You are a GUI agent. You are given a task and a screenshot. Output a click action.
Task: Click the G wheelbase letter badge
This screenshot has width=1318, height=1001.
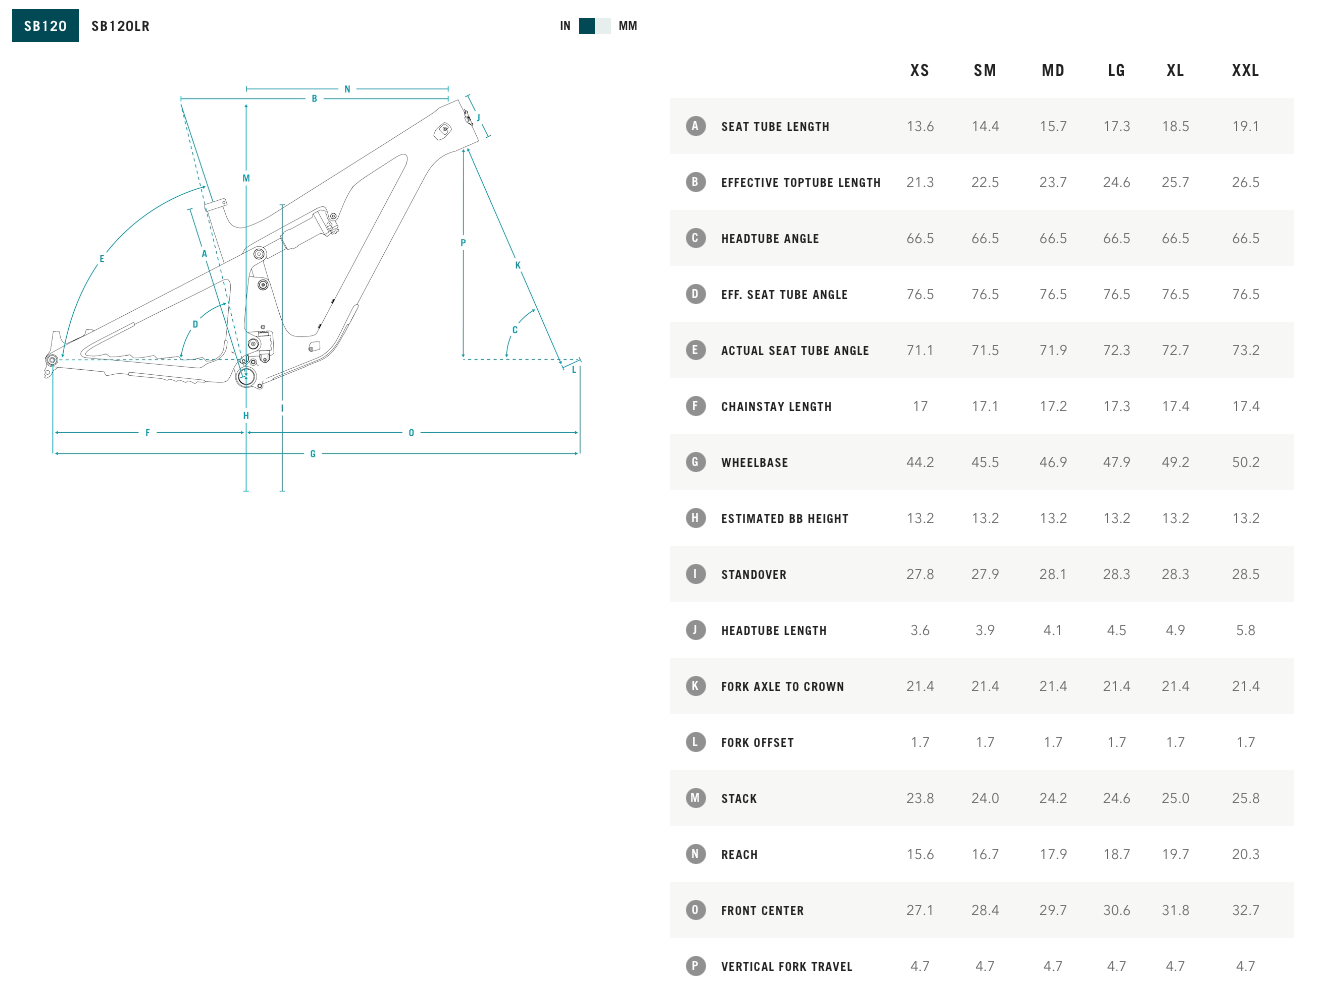(x=695, y=462)
